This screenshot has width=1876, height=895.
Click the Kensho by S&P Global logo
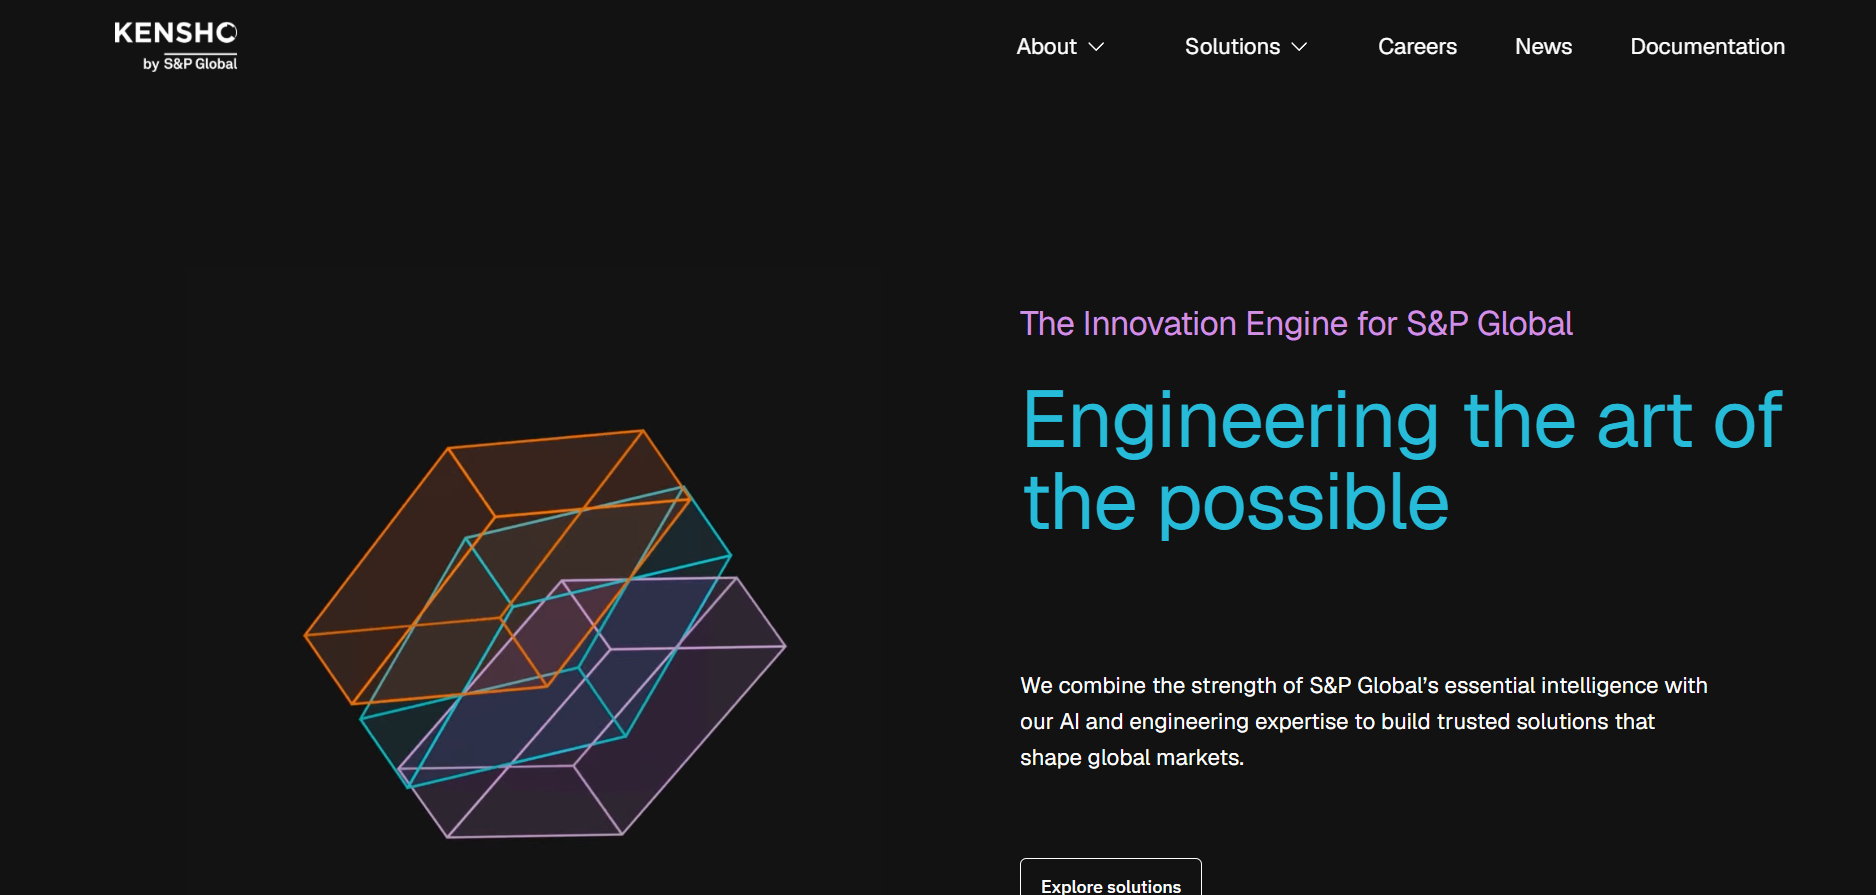coord(176,46)
